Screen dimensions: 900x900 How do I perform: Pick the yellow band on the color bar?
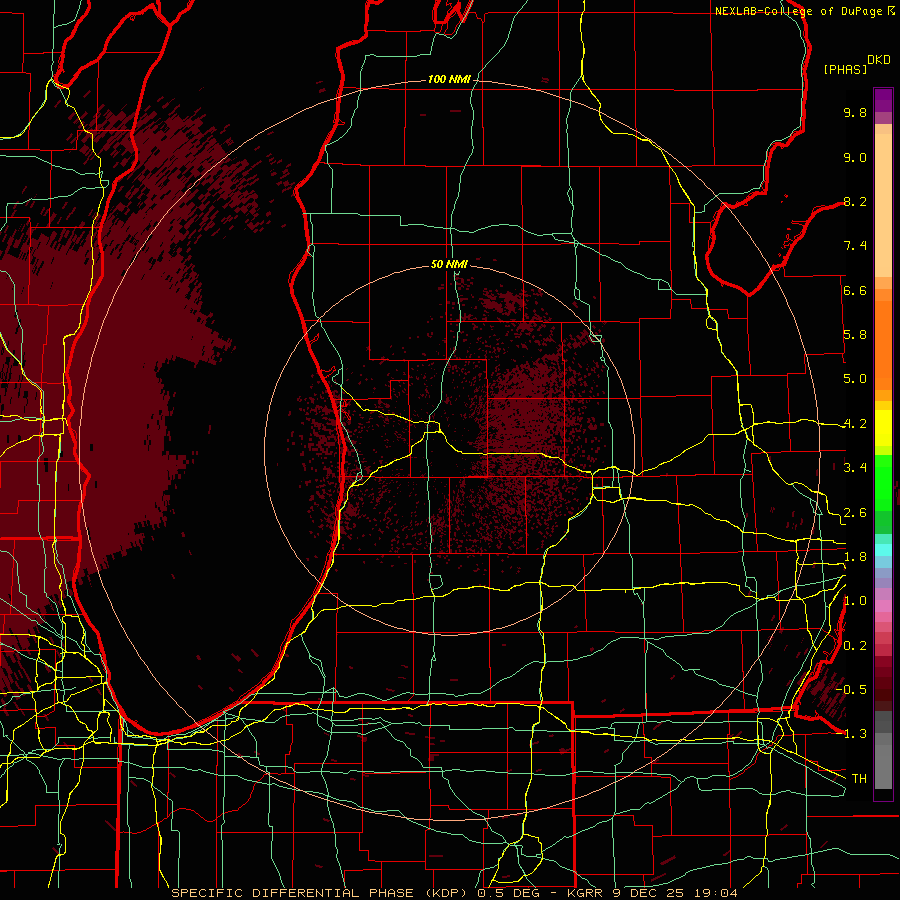click(x=883, y=428)
